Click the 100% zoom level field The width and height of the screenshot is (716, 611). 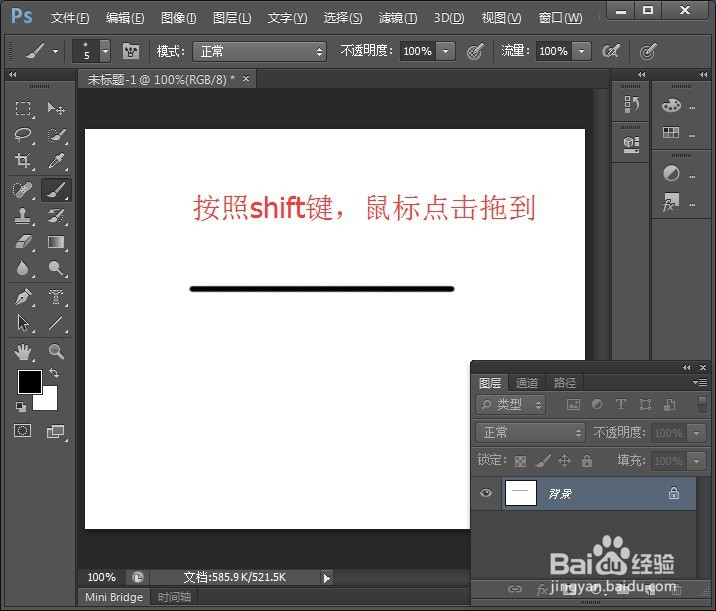(x=101, y=577)
